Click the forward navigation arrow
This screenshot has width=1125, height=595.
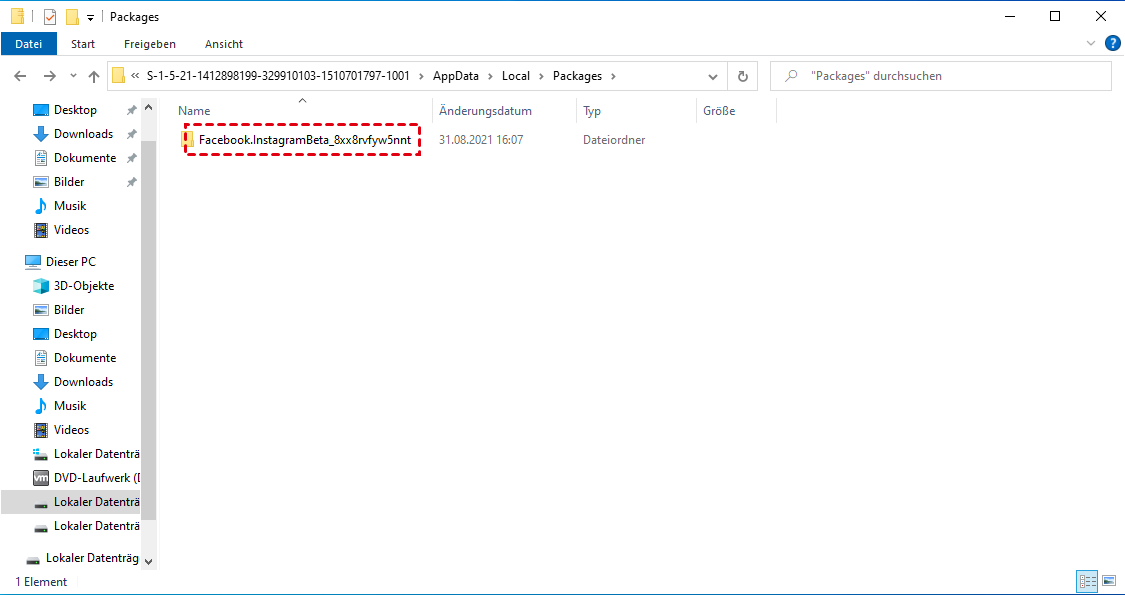point(49,76)
